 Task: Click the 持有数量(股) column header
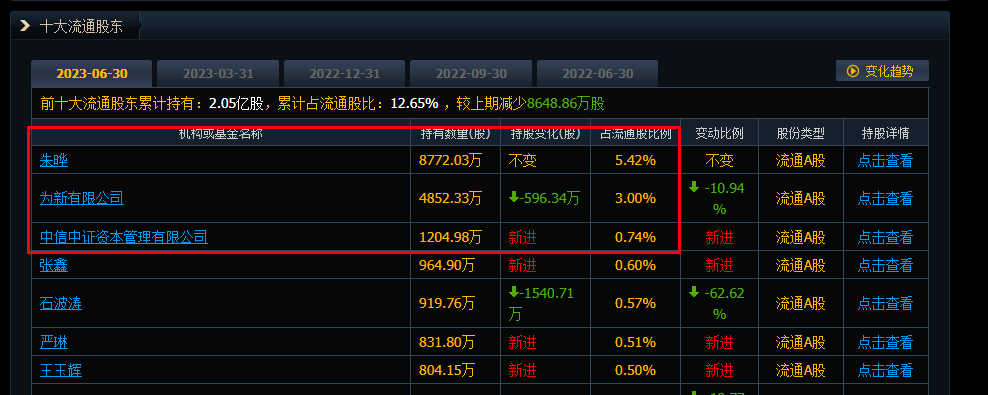pos(456,134)
